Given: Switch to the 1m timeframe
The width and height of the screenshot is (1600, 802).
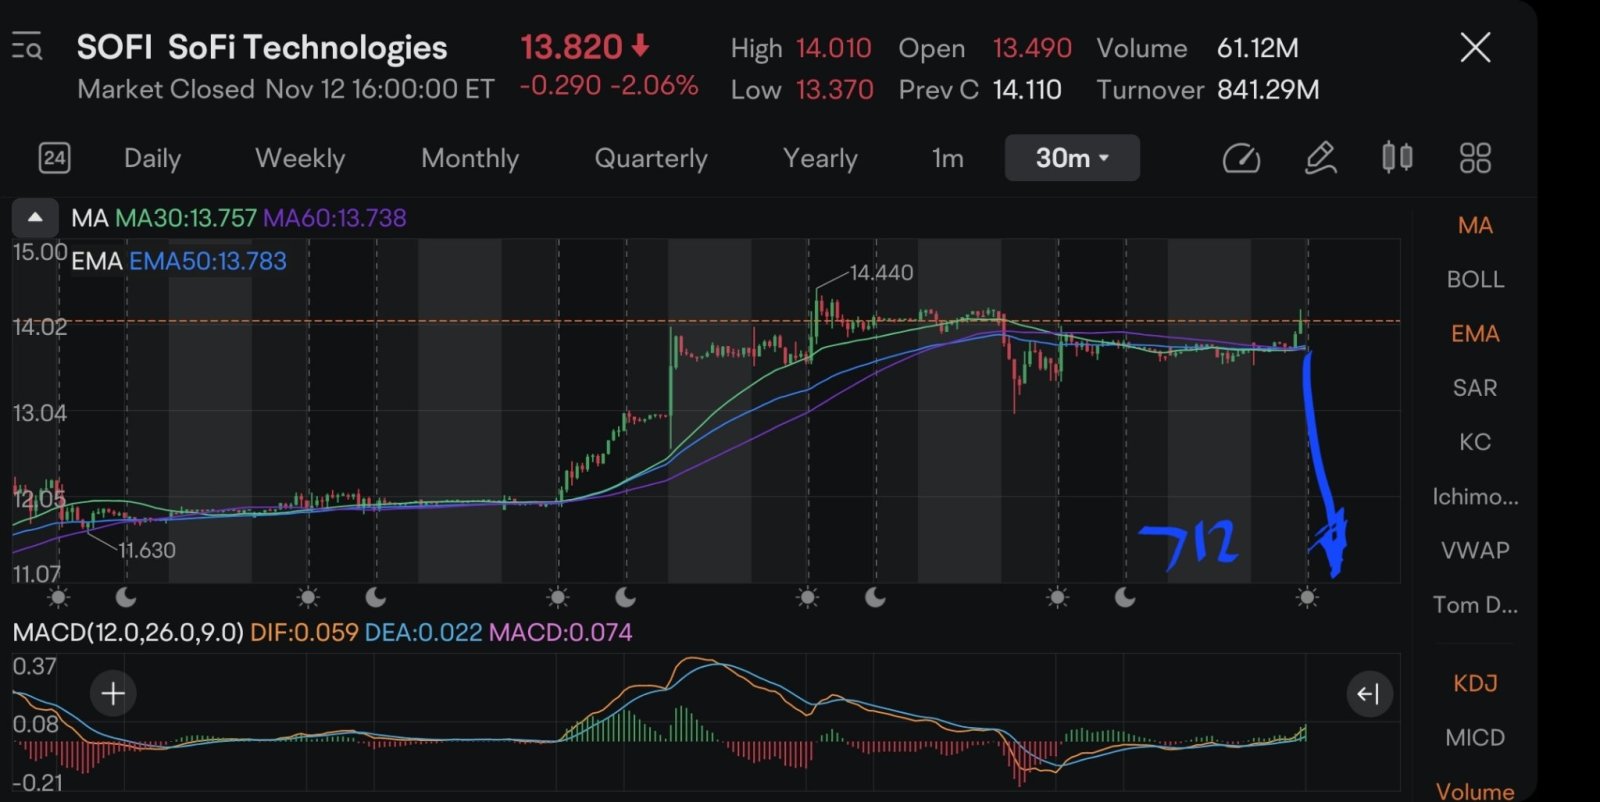Looking at the screenshot, I should [x=947, y=158].
